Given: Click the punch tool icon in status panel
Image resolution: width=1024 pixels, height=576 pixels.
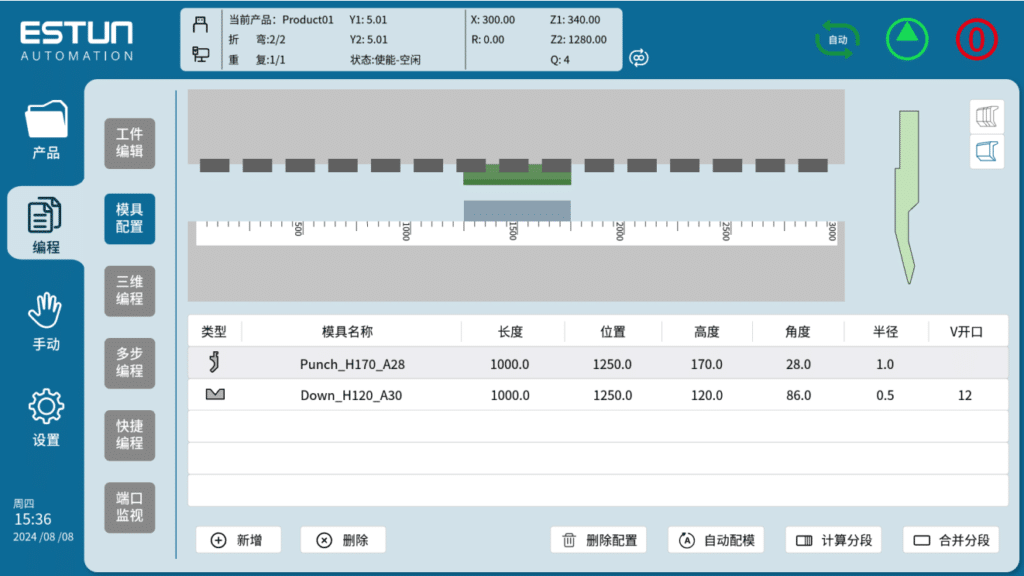Looking at the screenshot, I should click(x=200, y=25).
